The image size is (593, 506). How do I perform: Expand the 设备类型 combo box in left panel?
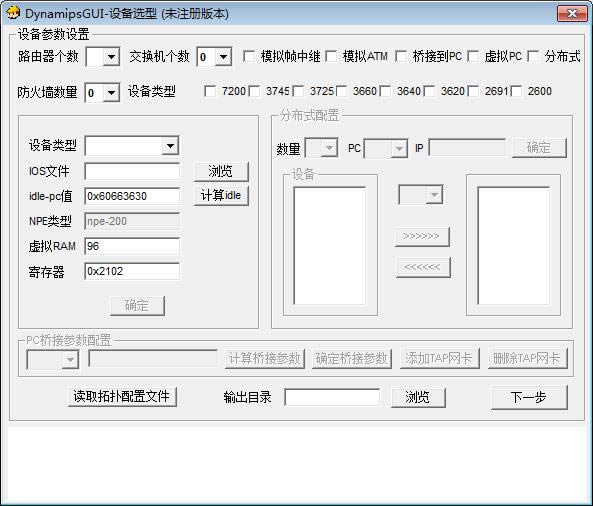(132, 146)
